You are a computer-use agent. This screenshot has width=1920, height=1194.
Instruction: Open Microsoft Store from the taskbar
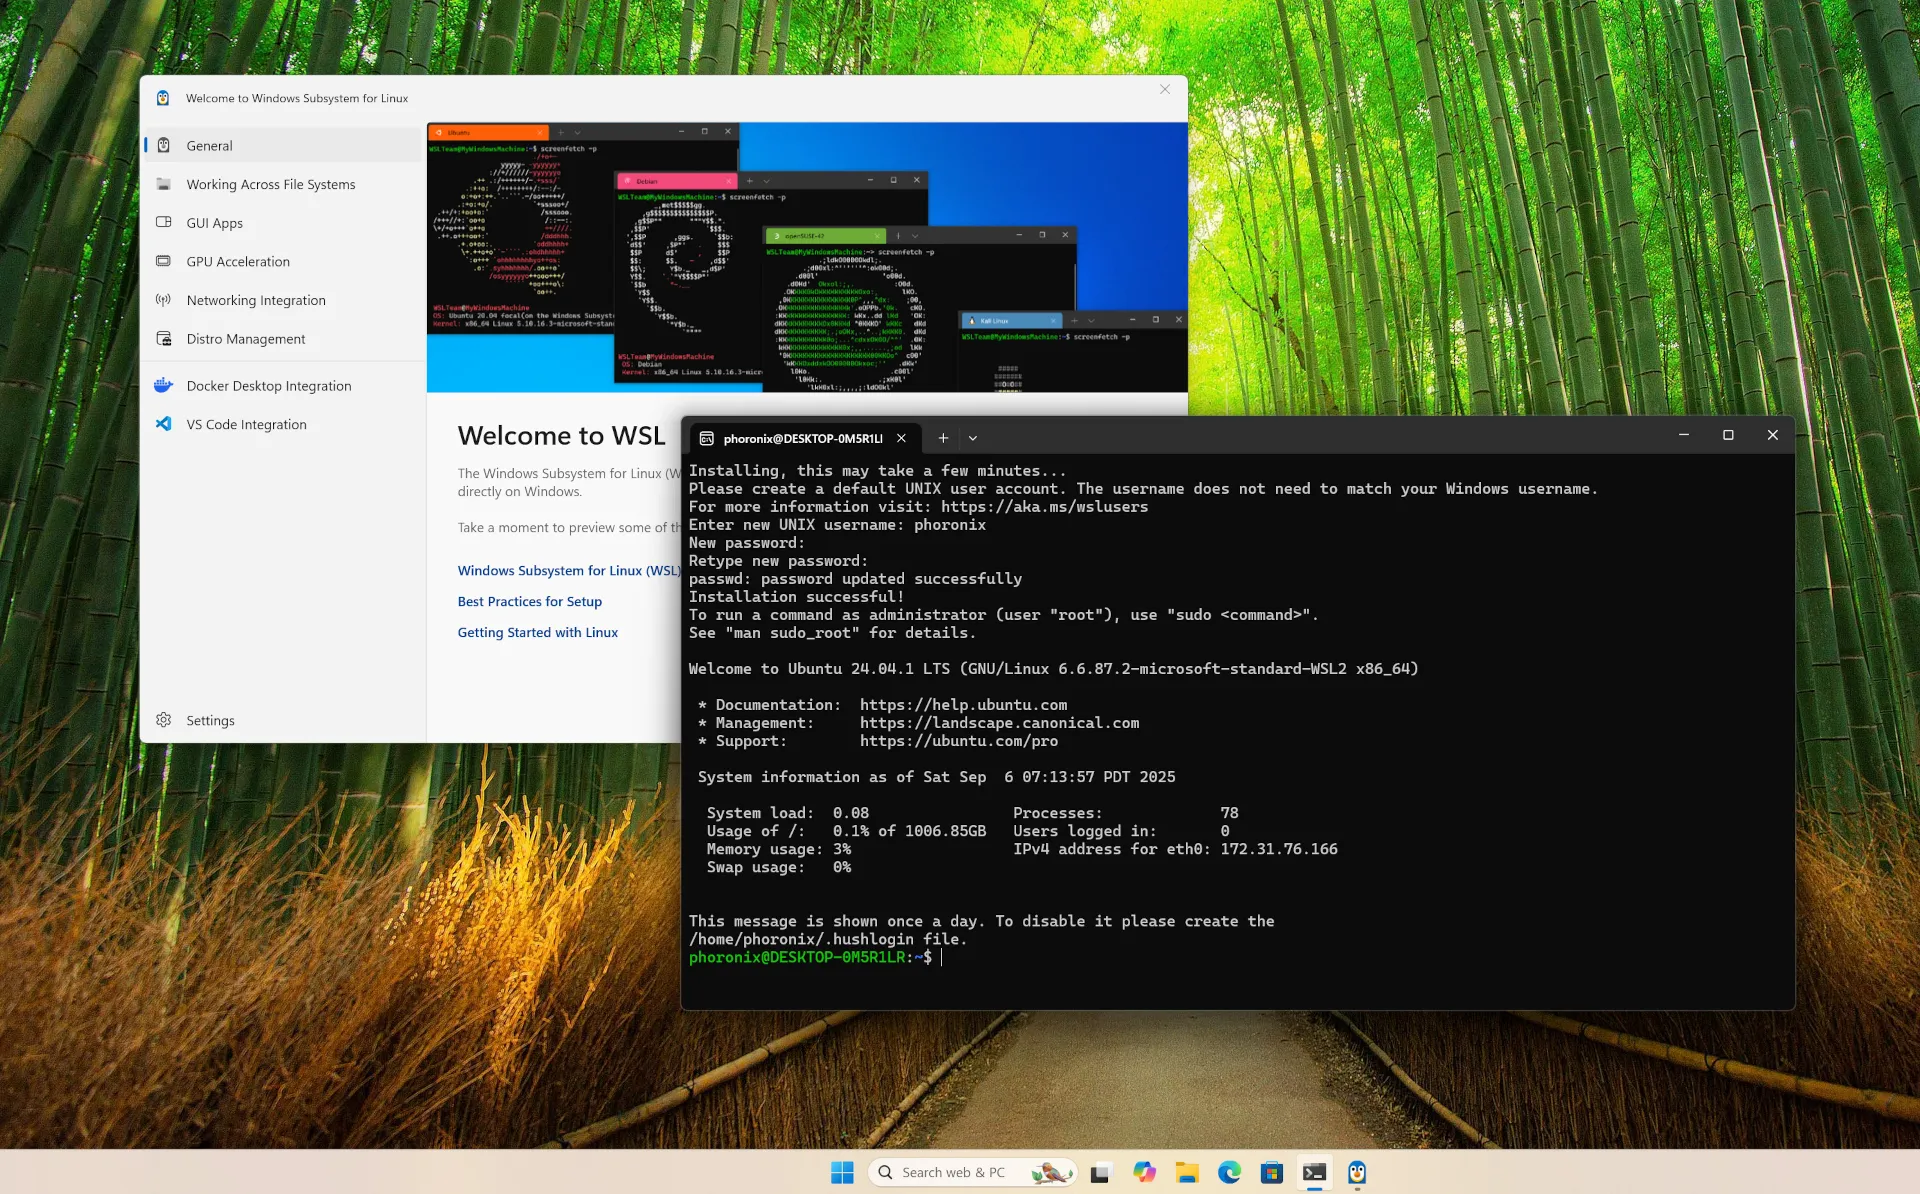click(1272, 1172)
